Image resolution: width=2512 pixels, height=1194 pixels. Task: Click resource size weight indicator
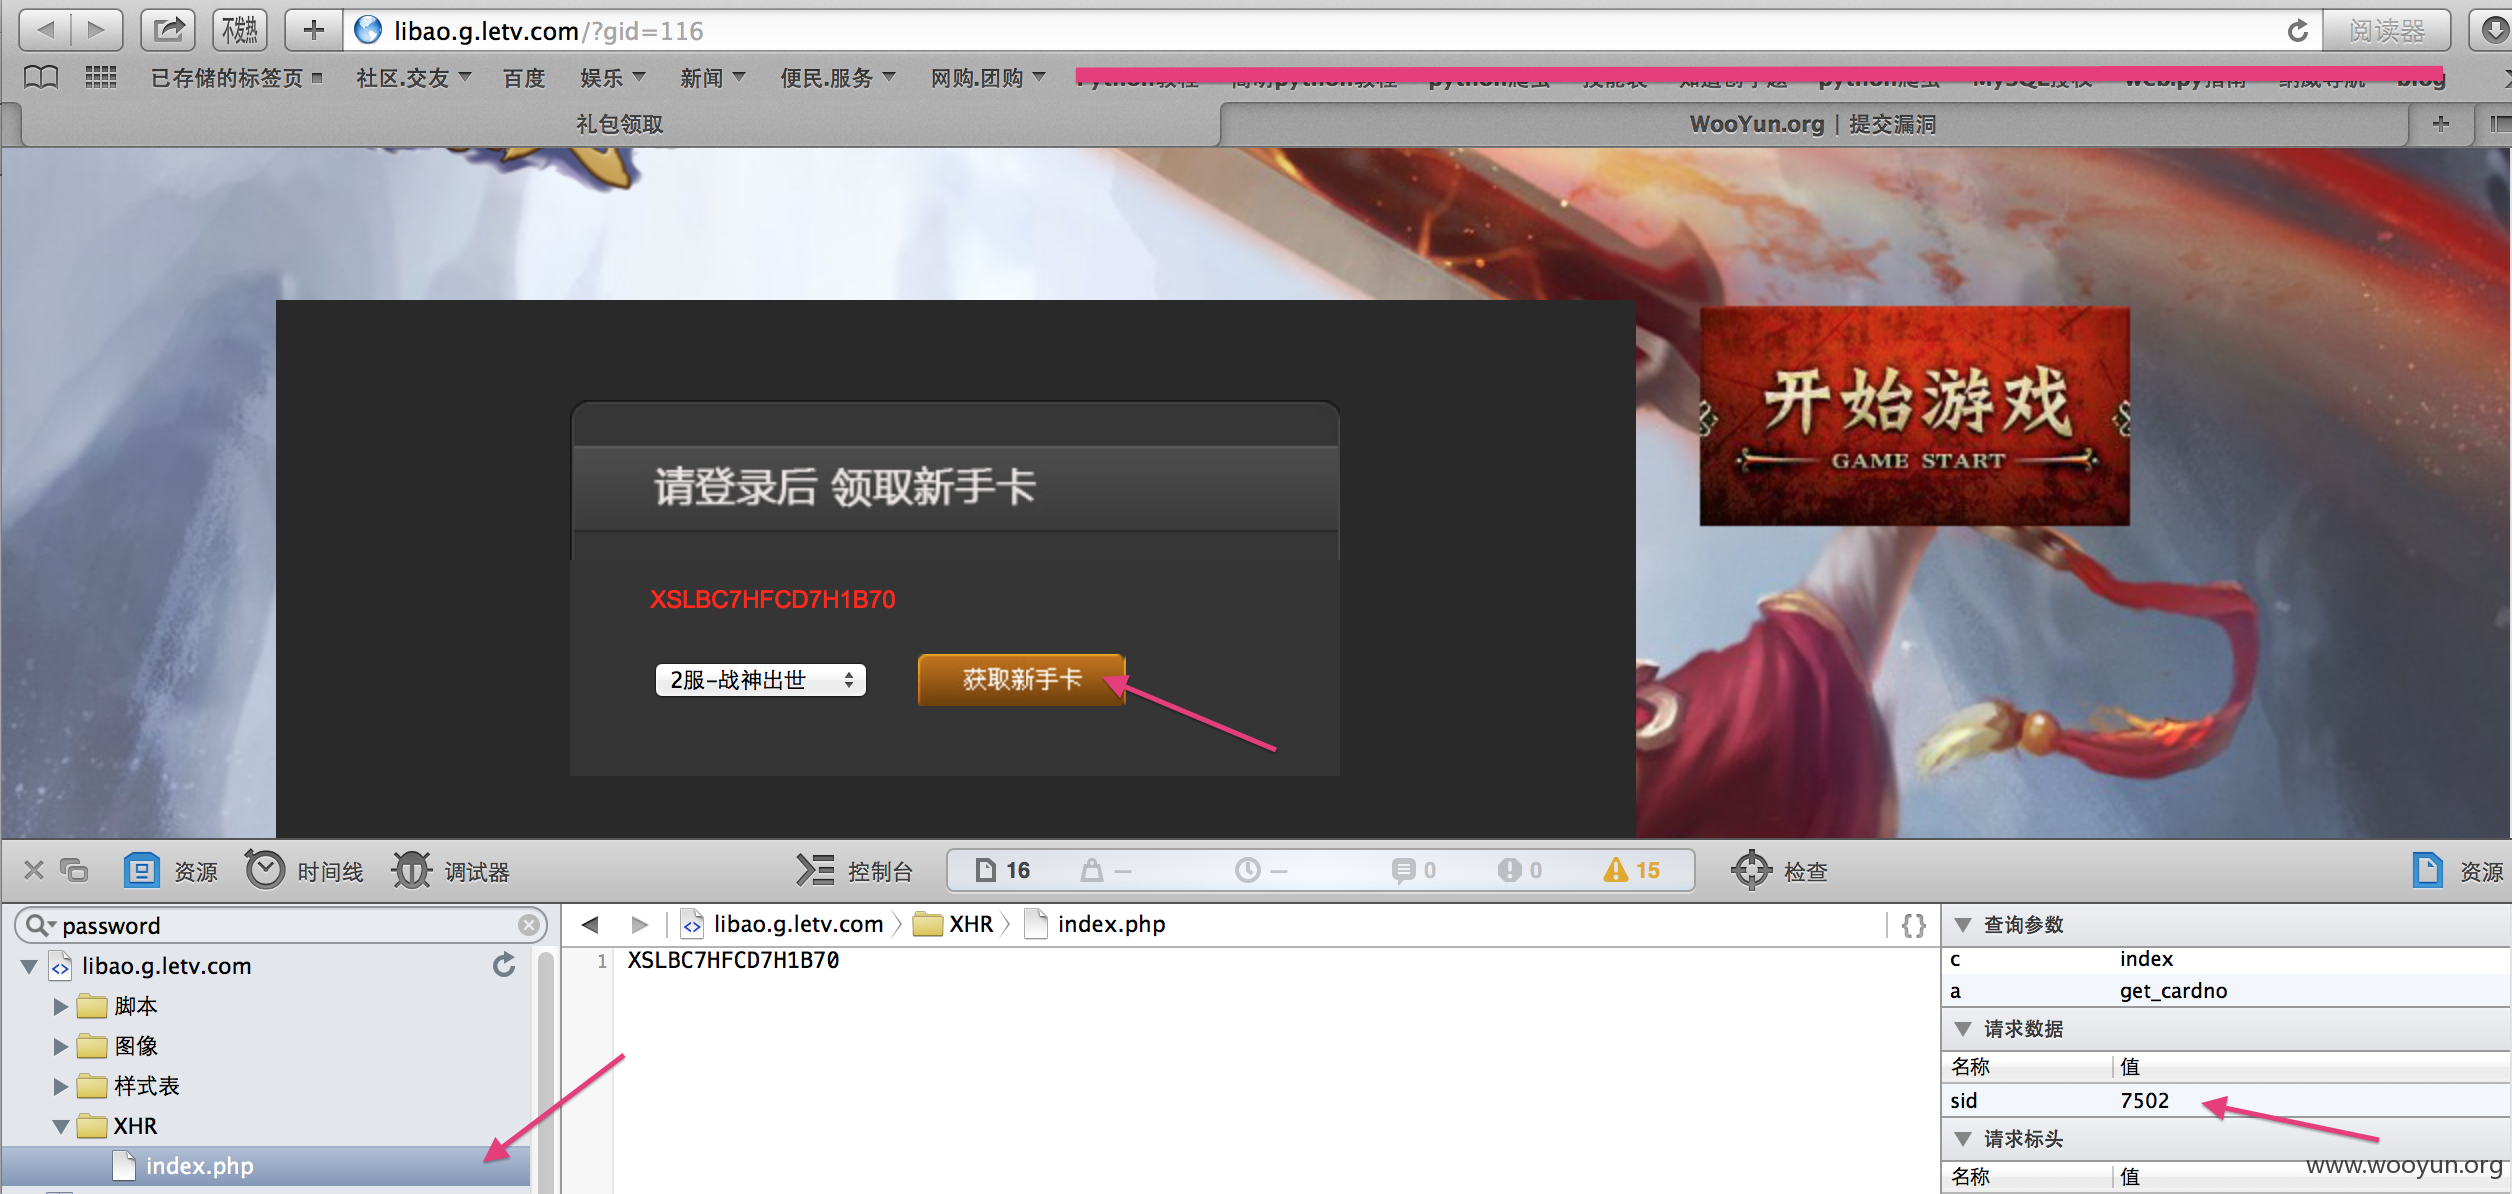(x=1106, y=870)
